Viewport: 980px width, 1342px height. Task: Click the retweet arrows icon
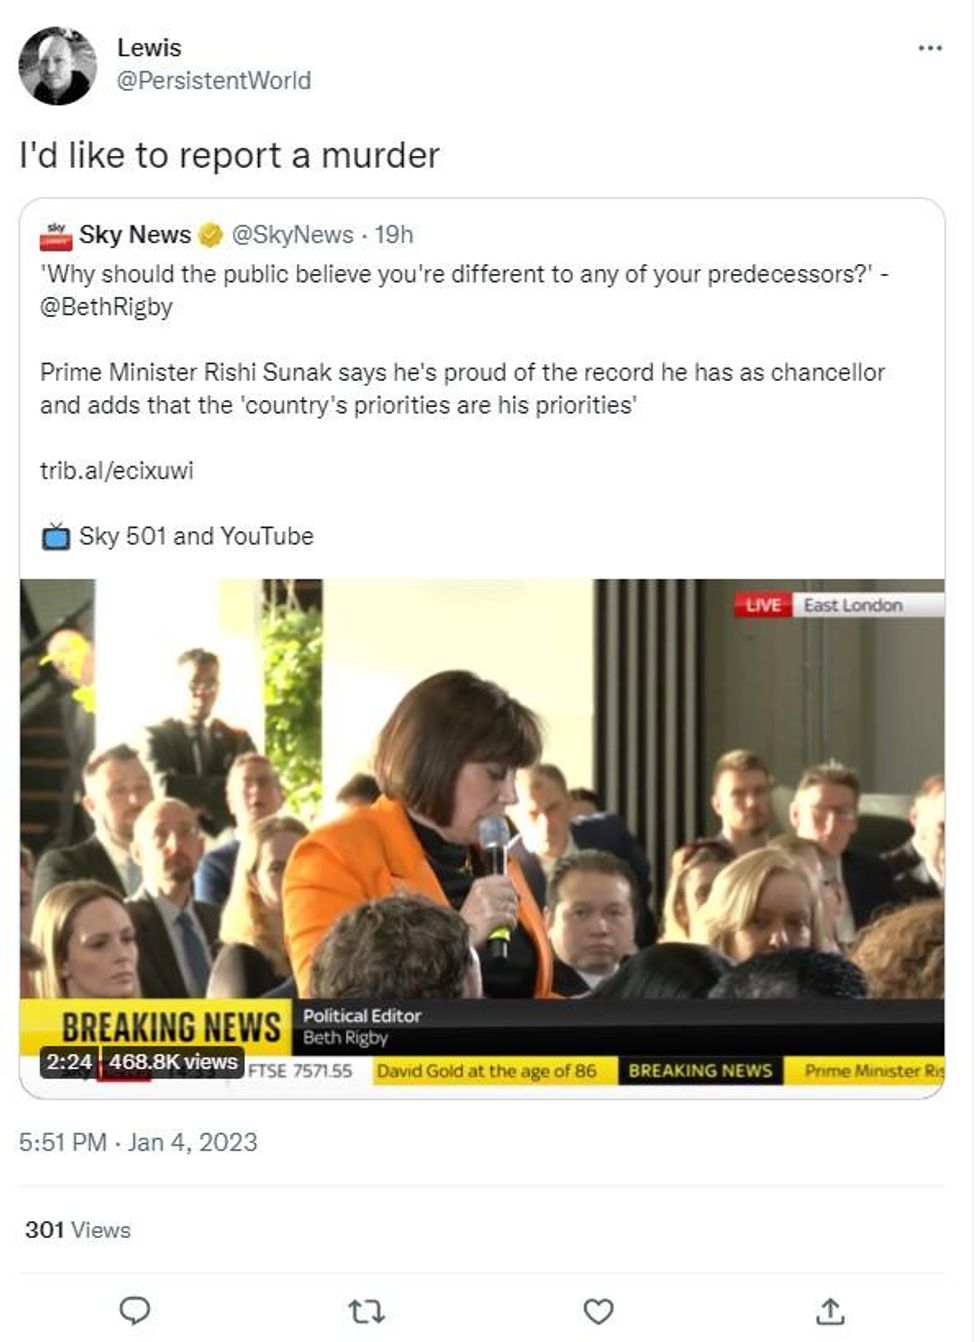coord(366,1311)
